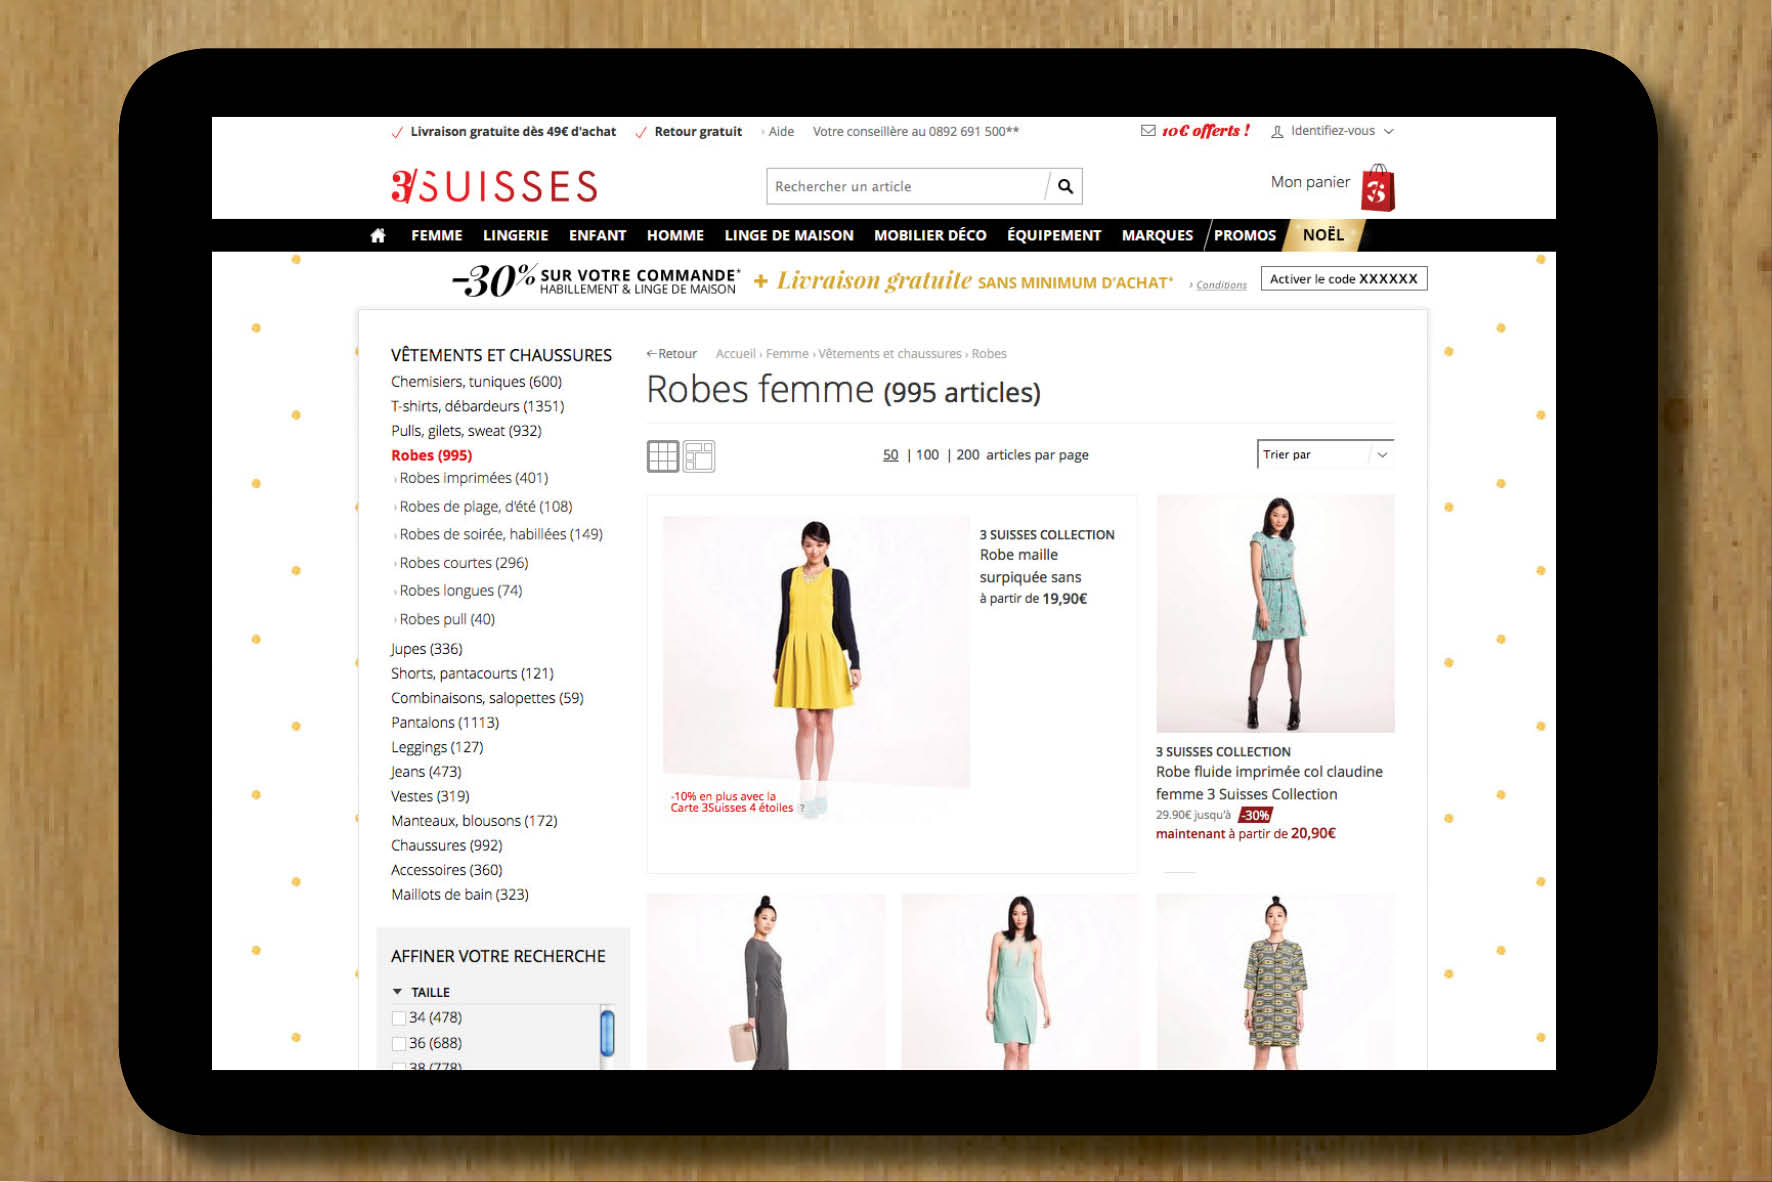Click the Identifiez-vous user icon

(1277, 130)
